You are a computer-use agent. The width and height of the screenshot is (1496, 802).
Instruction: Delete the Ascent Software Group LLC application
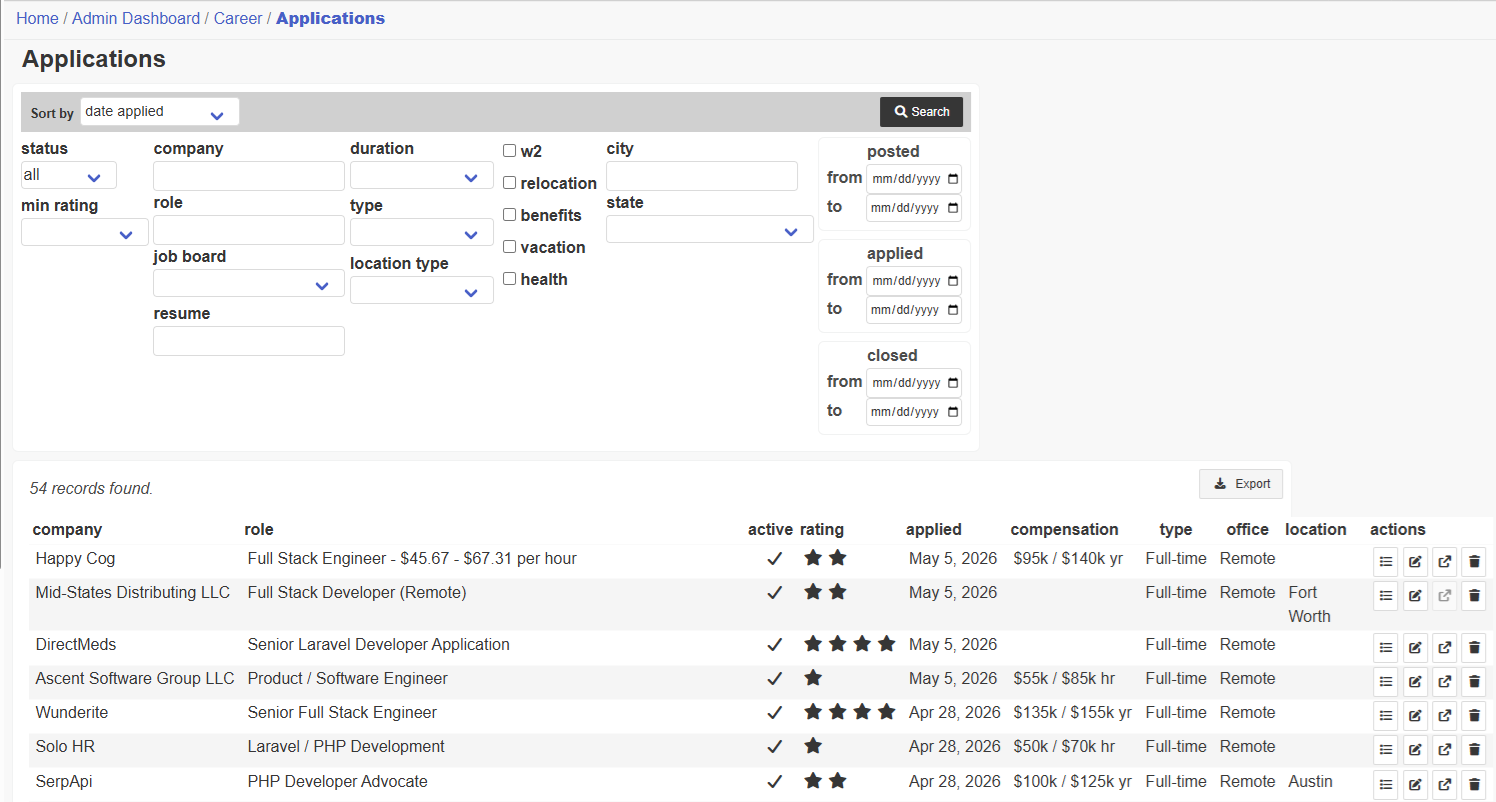pyautogui.click(x=1474, y=682)
